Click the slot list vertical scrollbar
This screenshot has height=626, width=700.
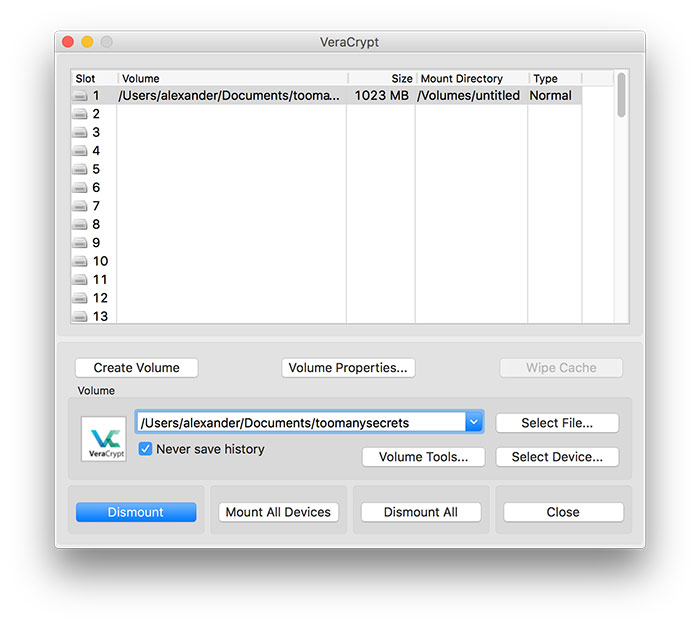coord(621,95)
